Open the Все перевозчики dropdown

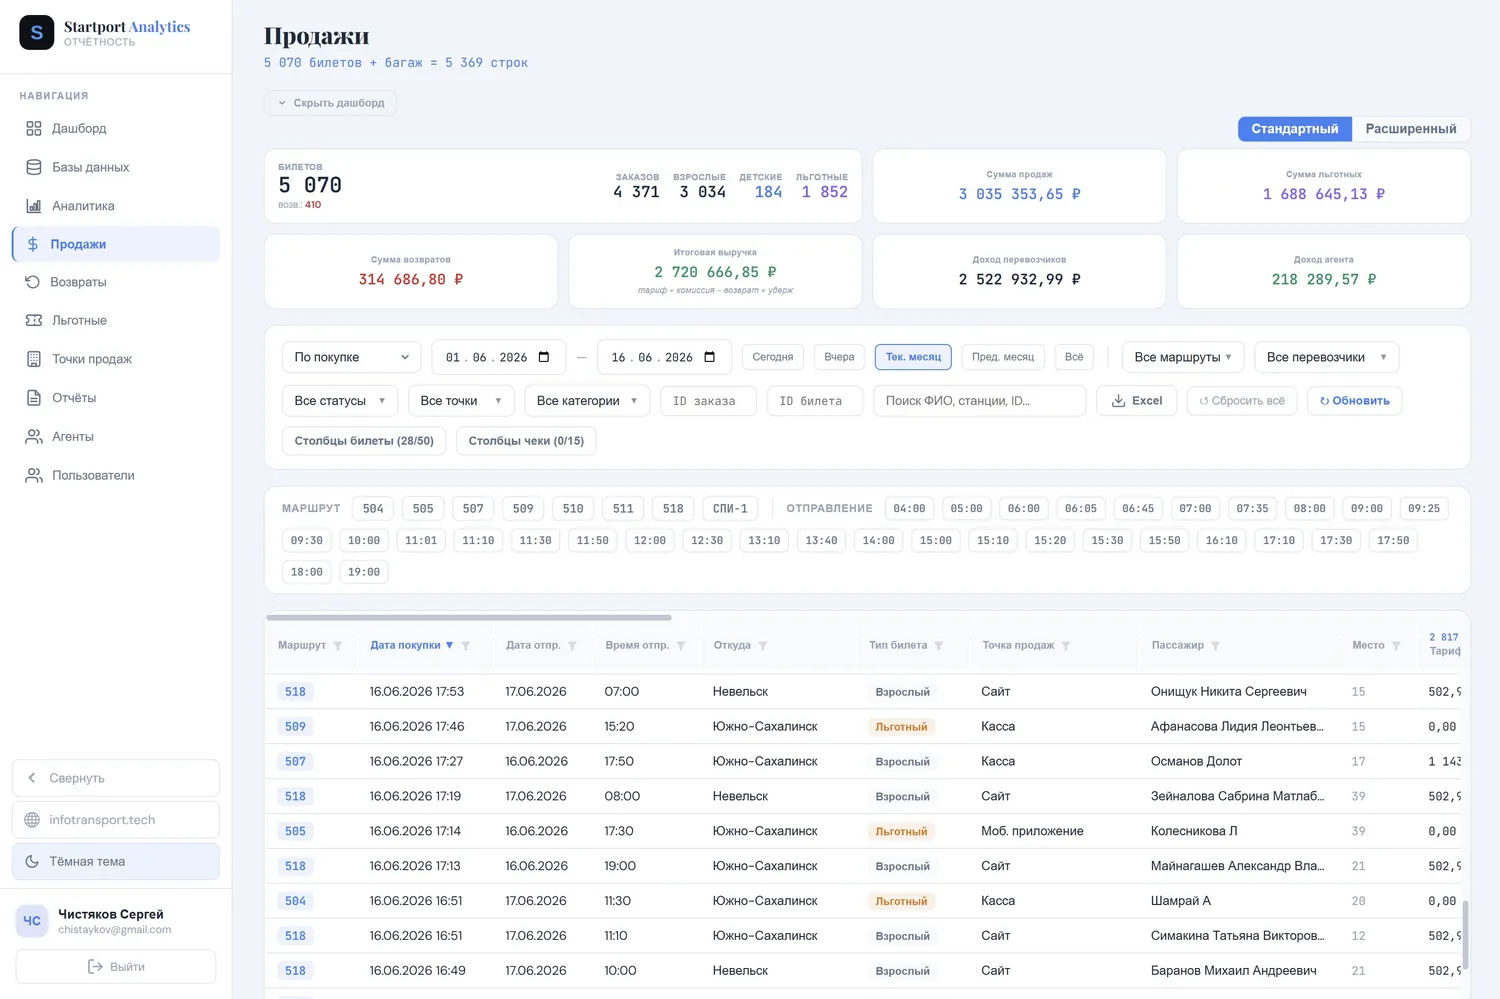coord(1326,357)
